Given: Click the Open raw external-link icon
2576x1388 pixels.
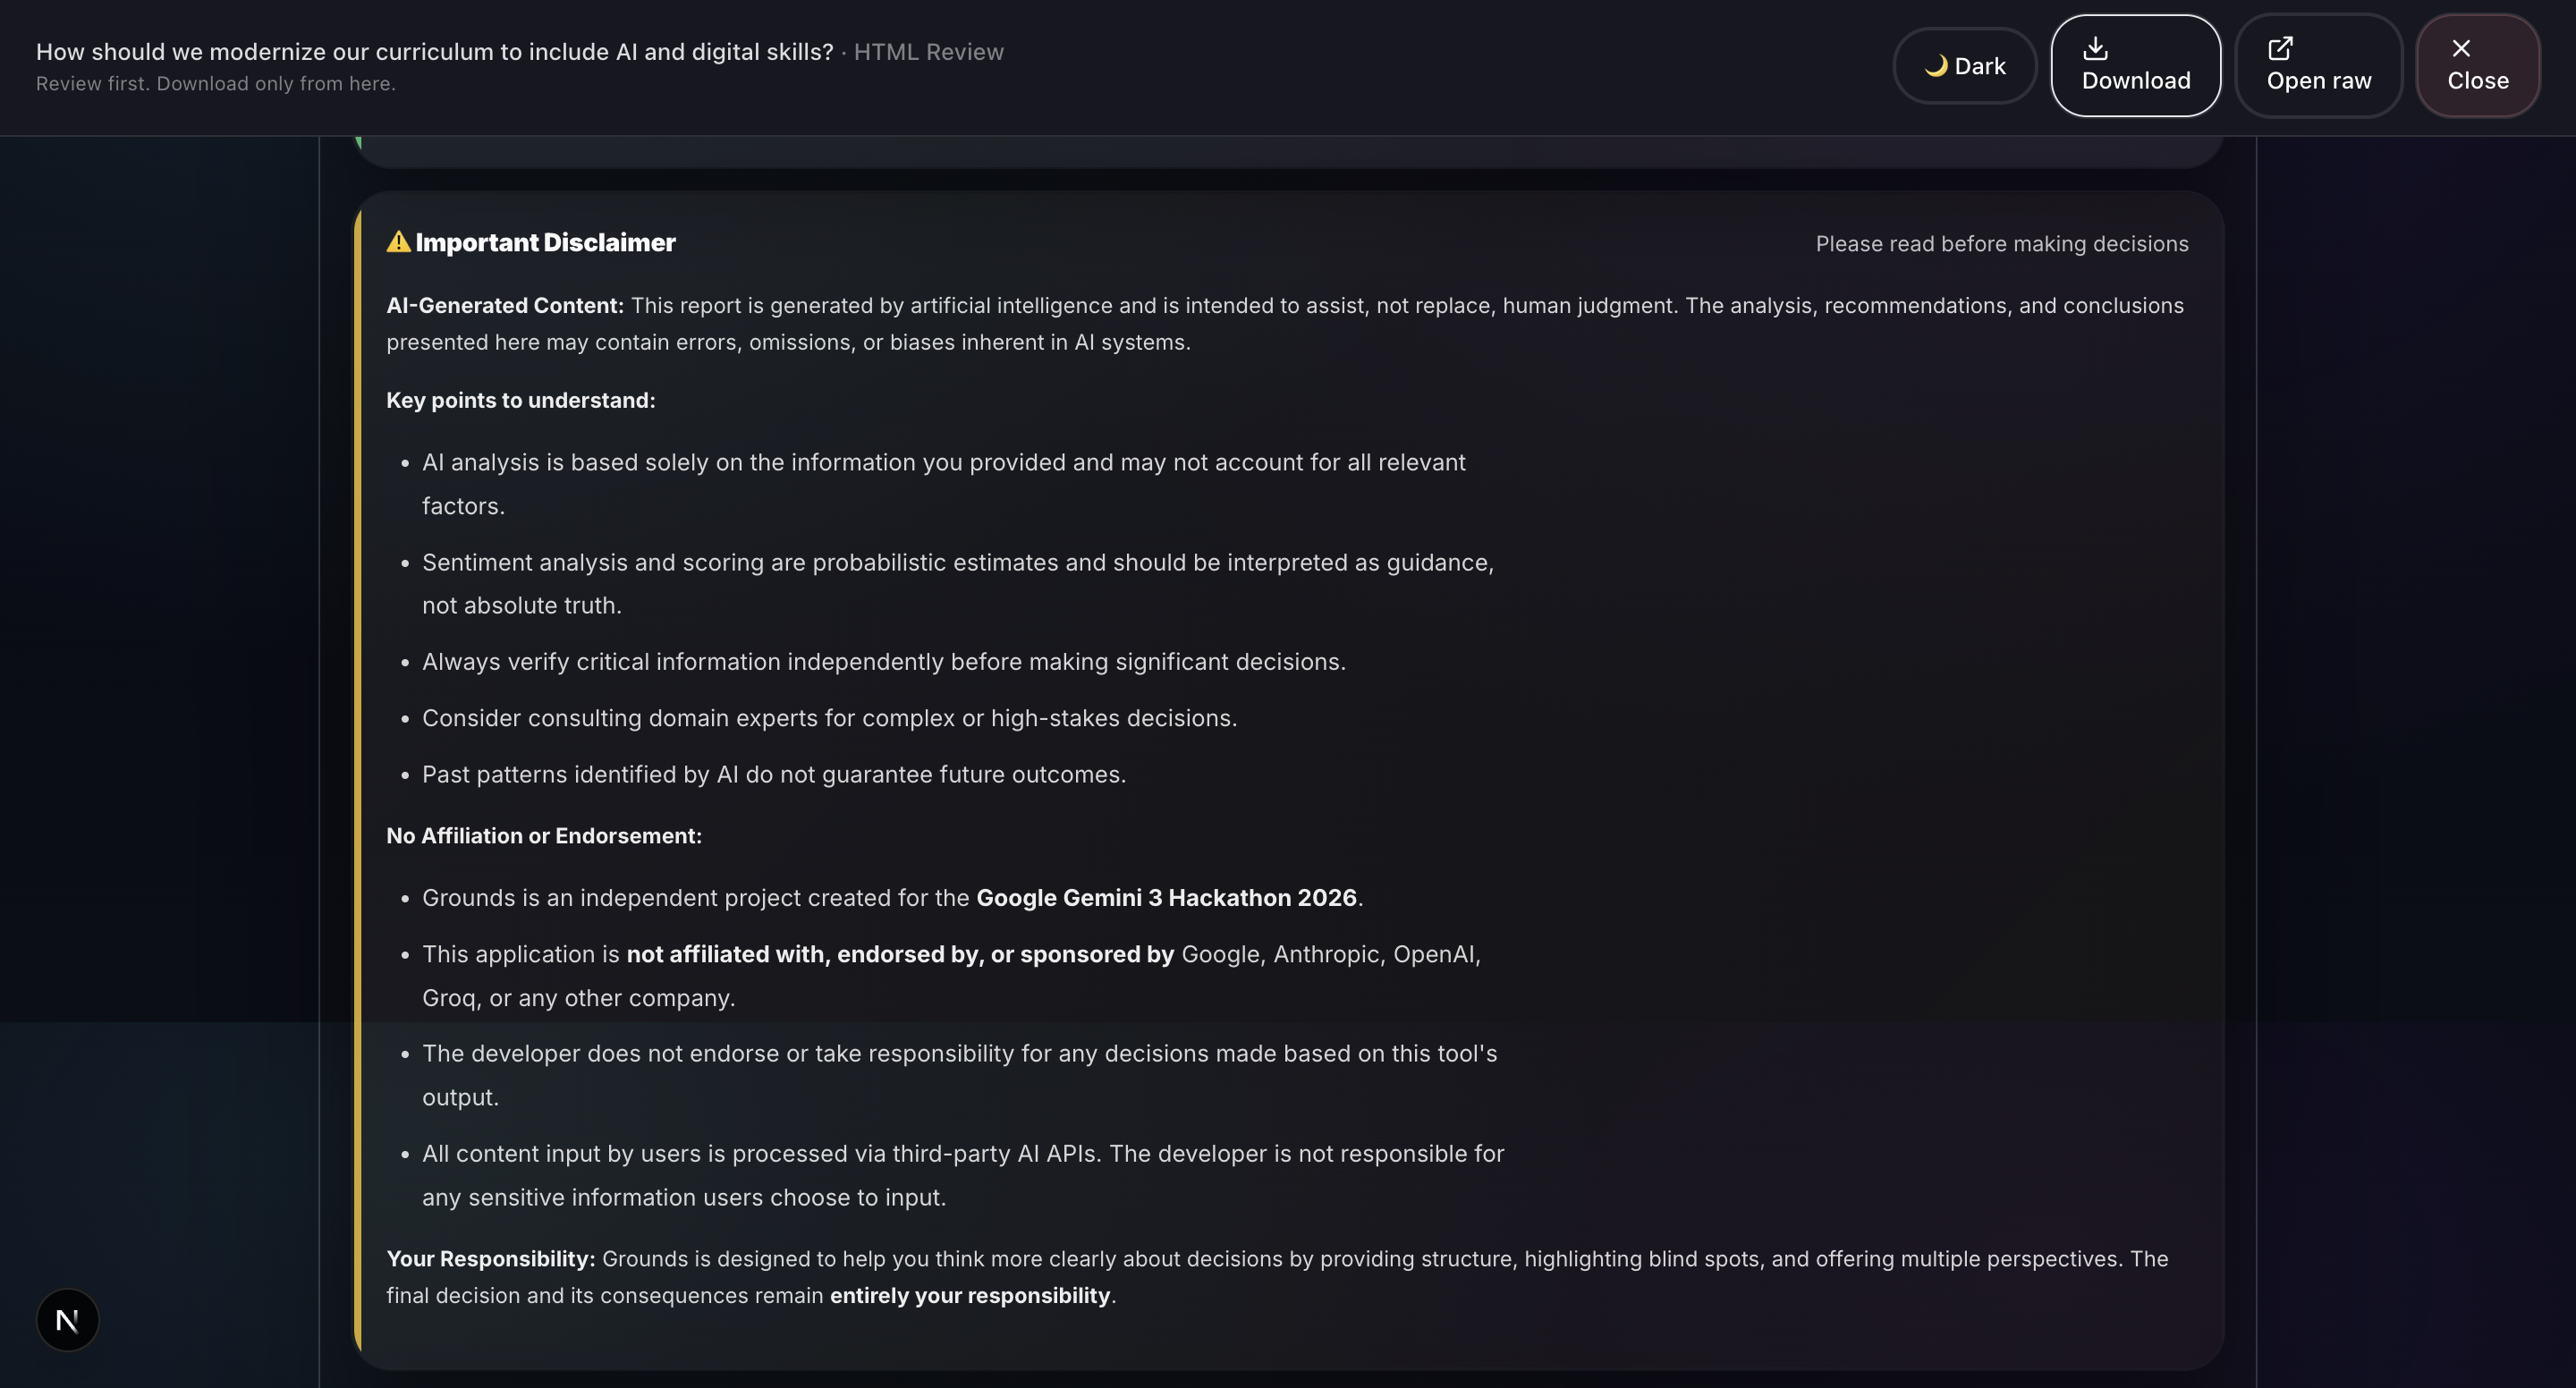Looking at the screenshot, I should coord(2280,48).
